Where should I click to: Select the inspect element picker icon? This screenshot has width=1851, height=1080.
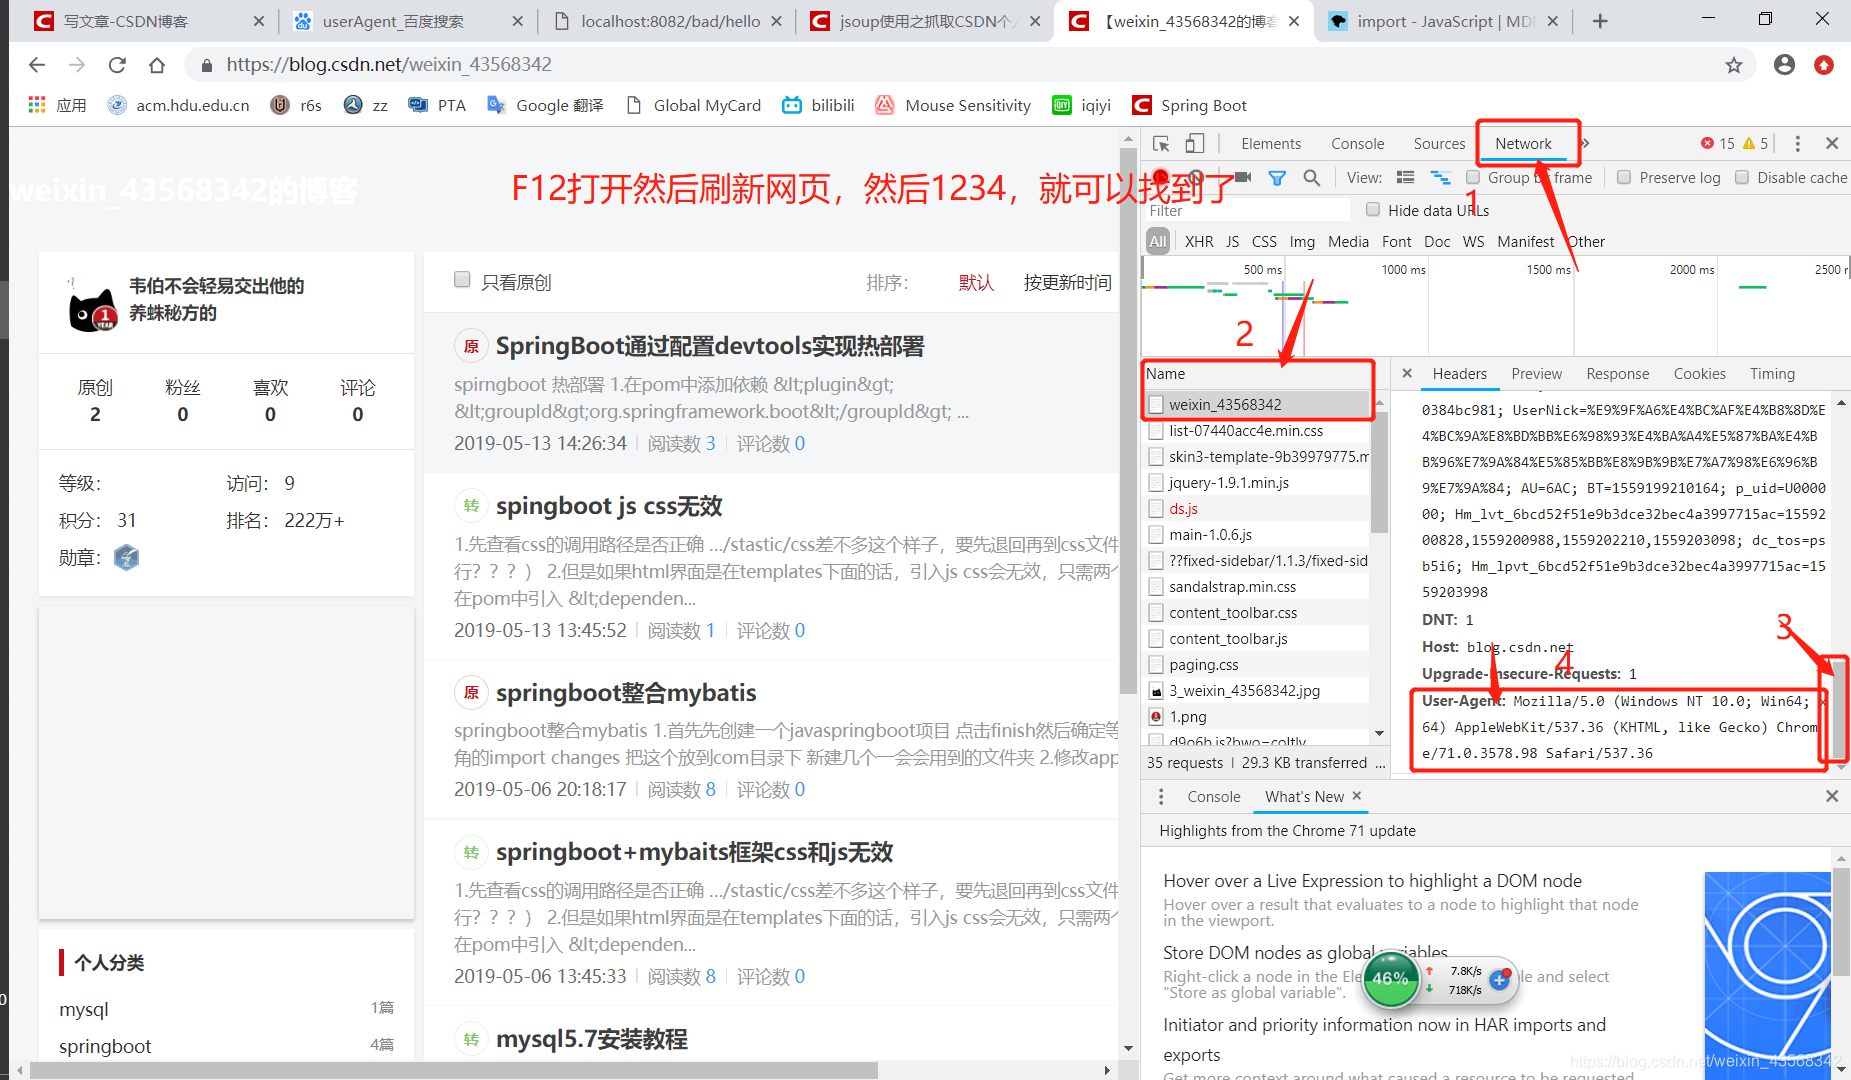click(x=1161, y=144)
